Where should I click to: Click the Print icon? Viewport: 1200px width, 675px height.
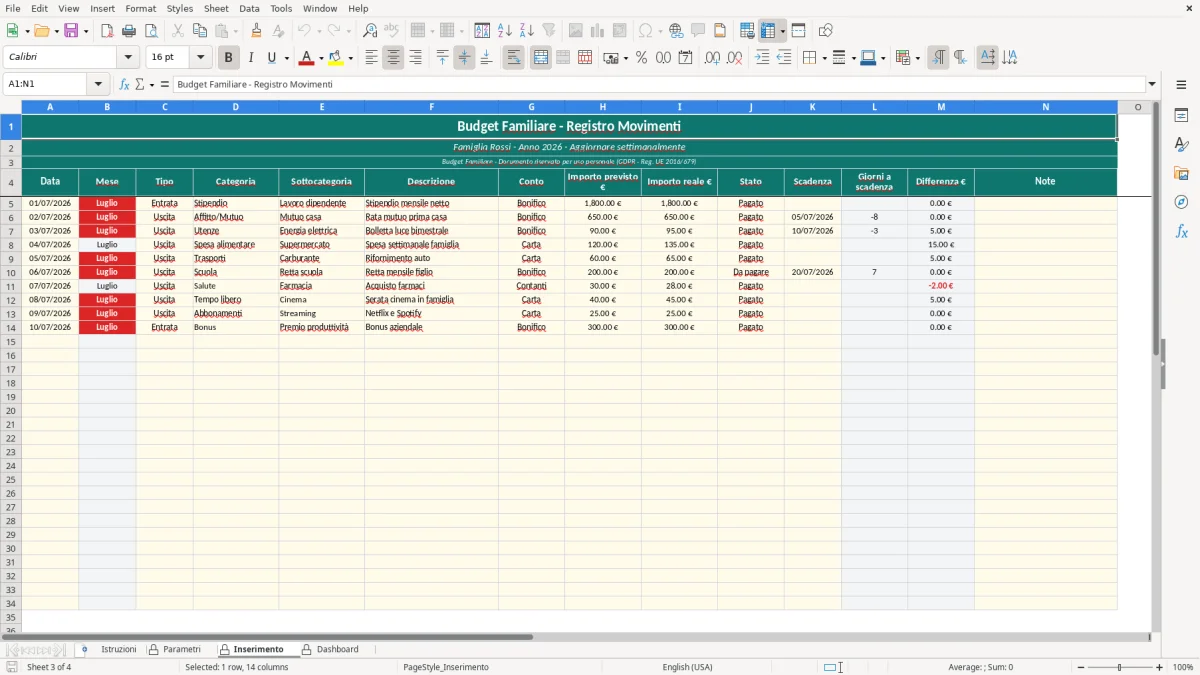pyautogui.click(x=129, y=31)
